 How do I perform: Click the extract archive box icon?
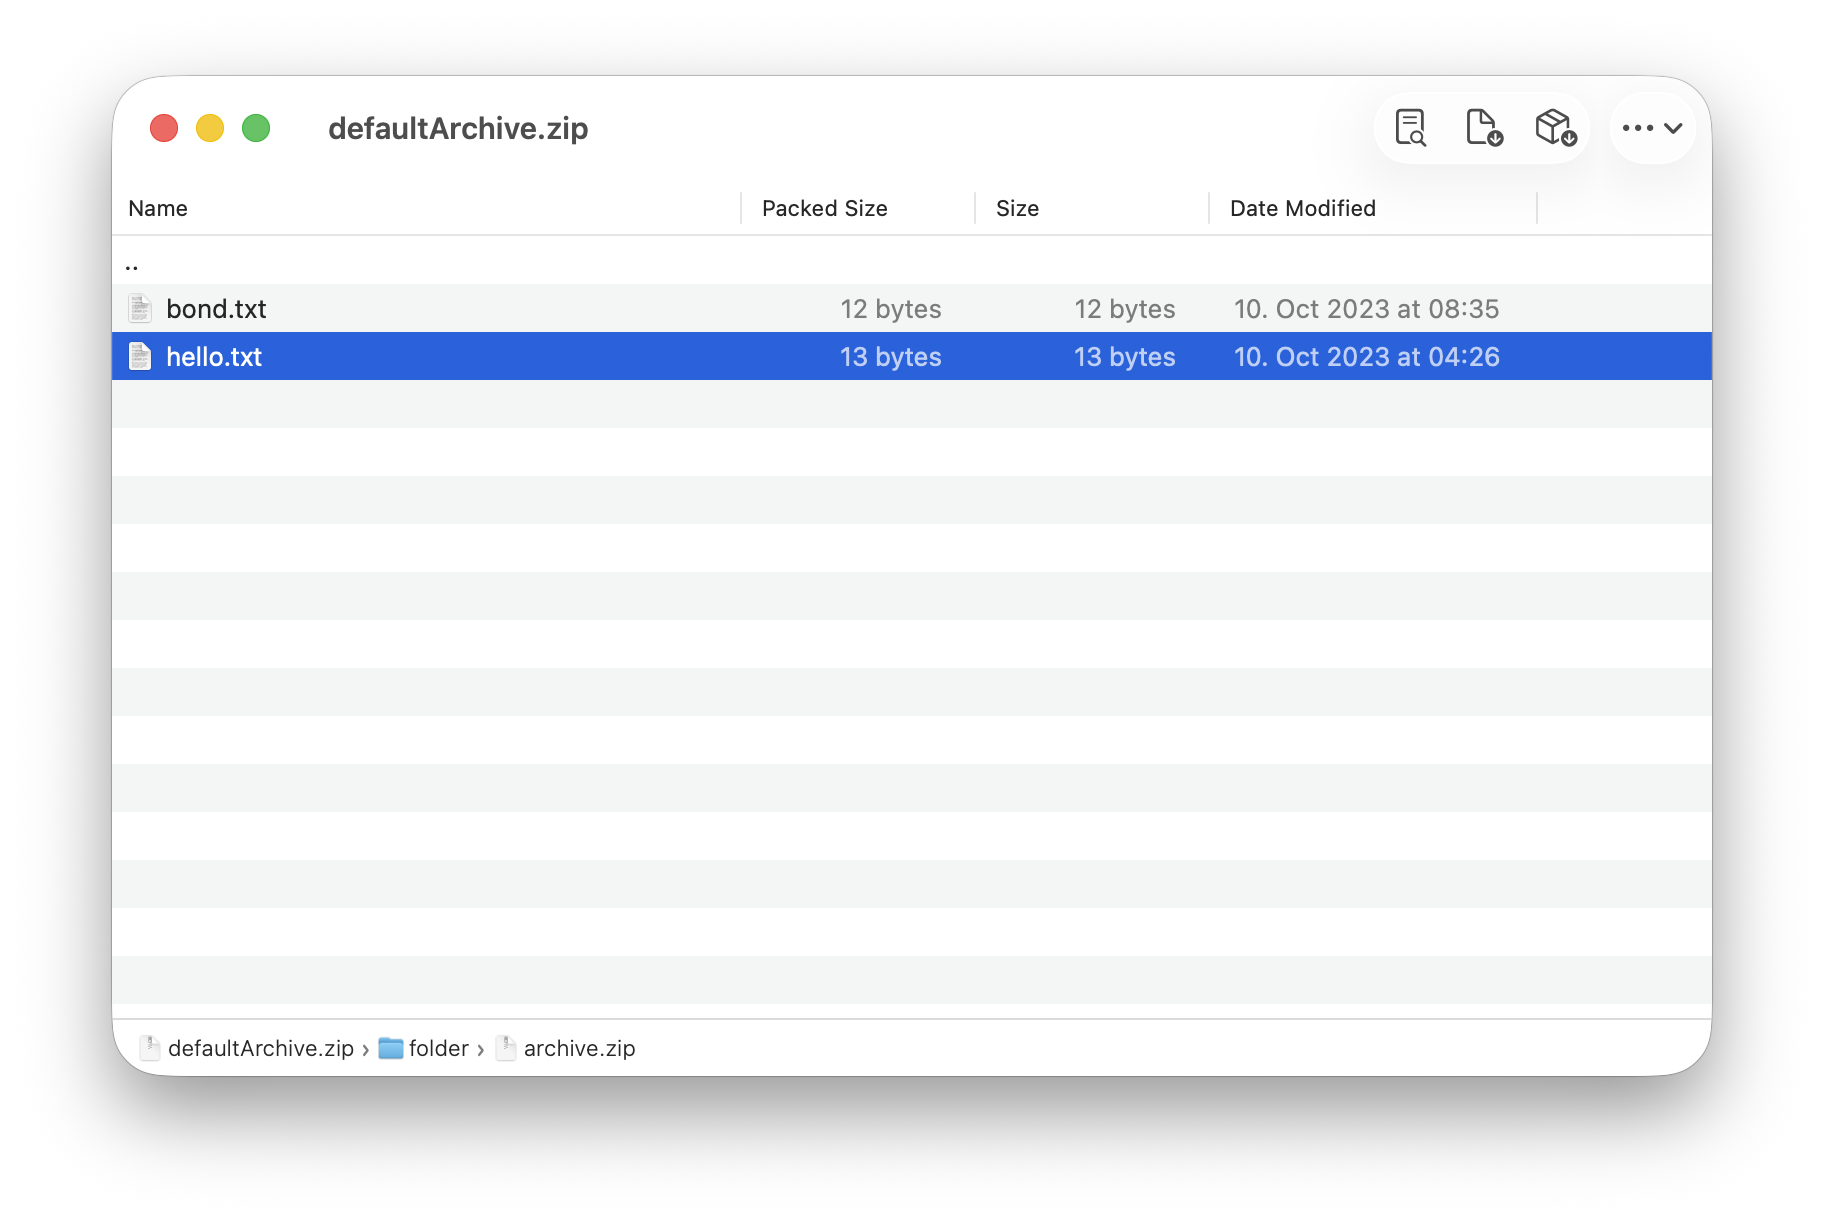[1555, 128]
